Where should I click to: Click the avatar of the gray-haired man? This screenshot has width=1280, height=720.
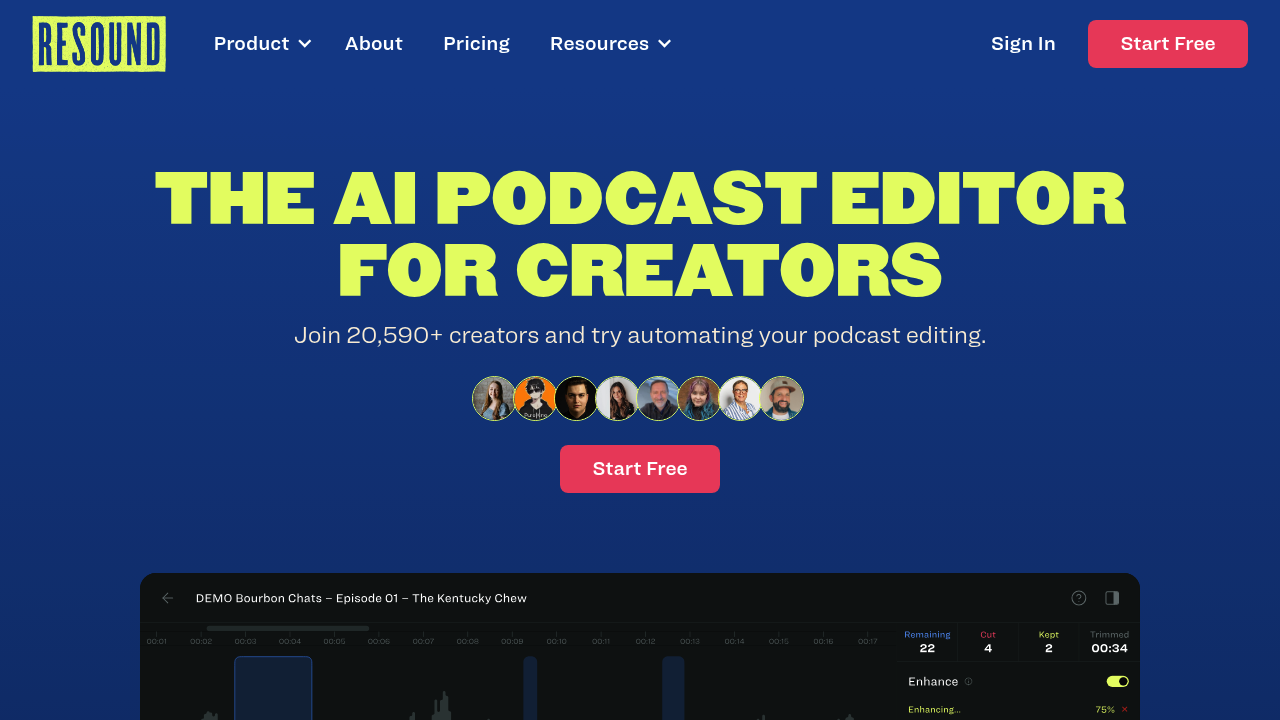pos(658,398)
